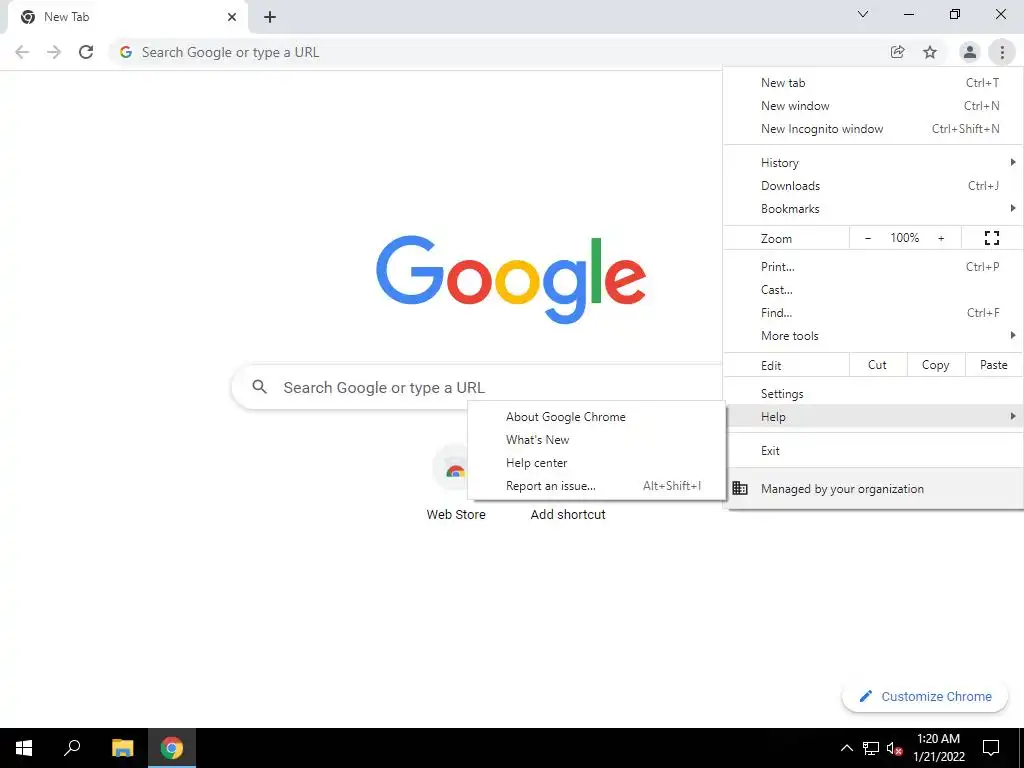Click the share page icon in the address bar
The width and height of the screenshot is (1024, 768).
pyautogui.click(x=897, y=52)
